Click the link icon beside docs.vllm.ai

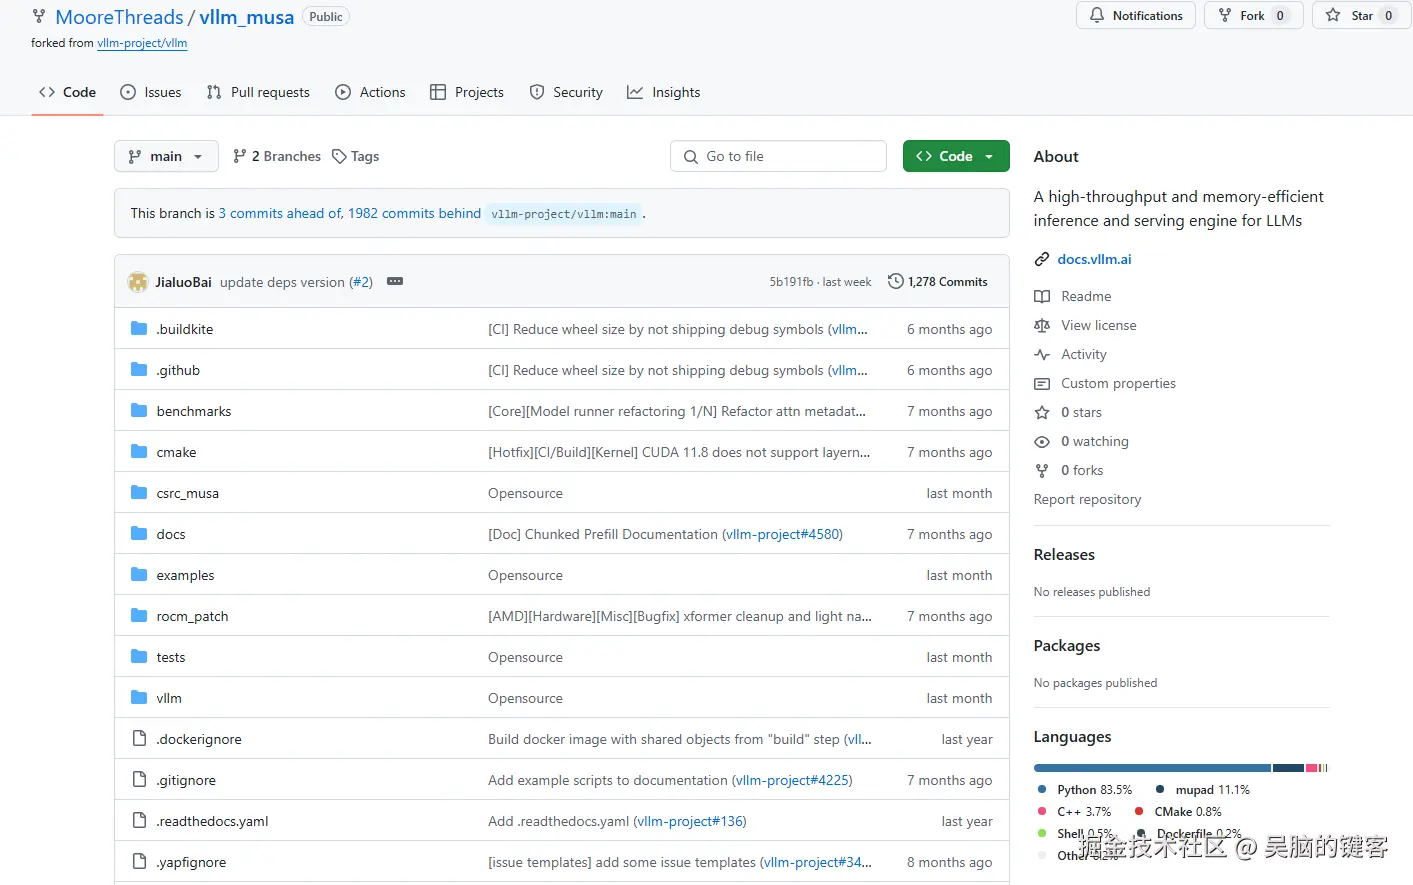[x=1042, y=259]
